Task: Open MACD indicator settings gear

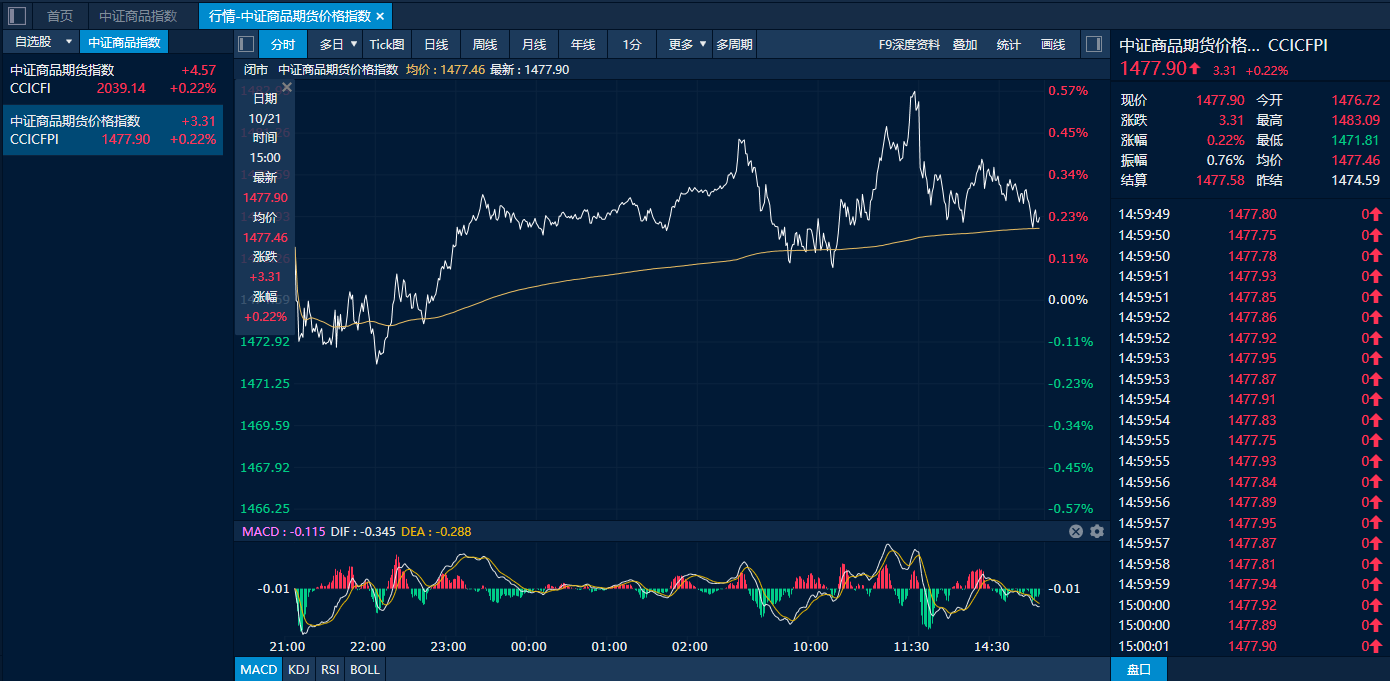Action: click(x=1097, y=532)
